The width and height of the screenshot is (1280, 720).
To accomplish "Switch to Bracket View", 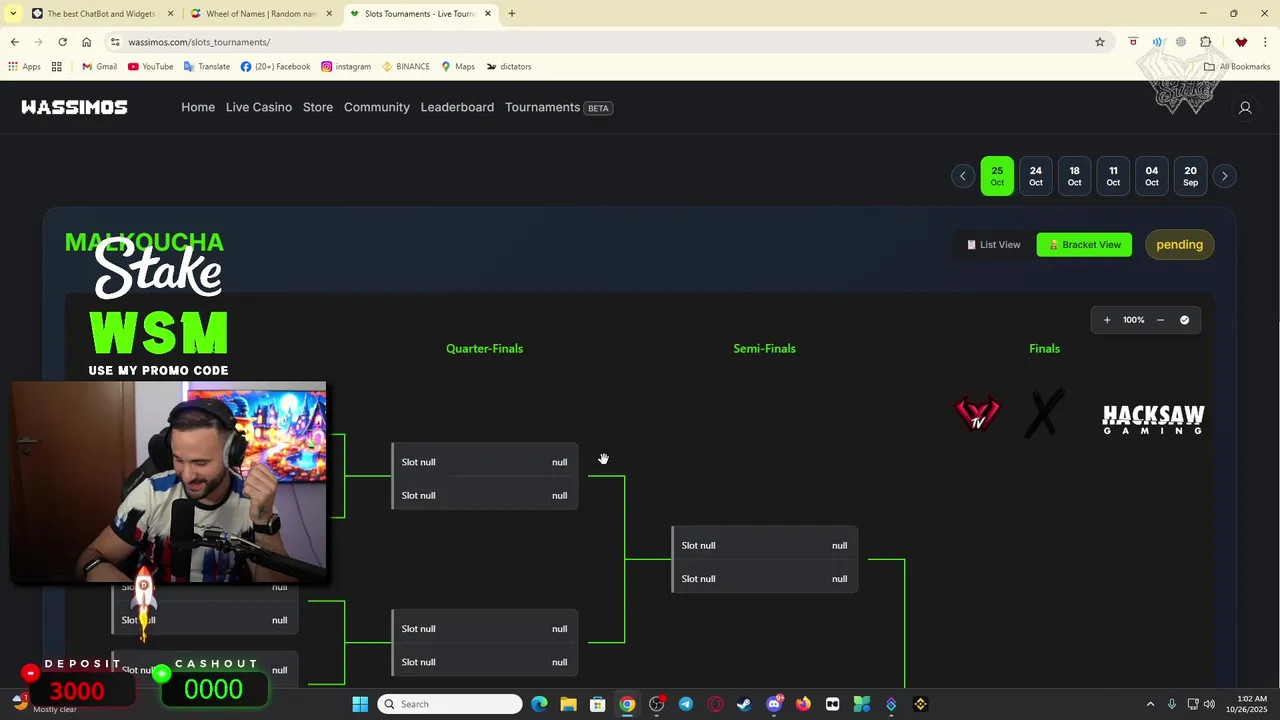I will tap(1084, 245).
